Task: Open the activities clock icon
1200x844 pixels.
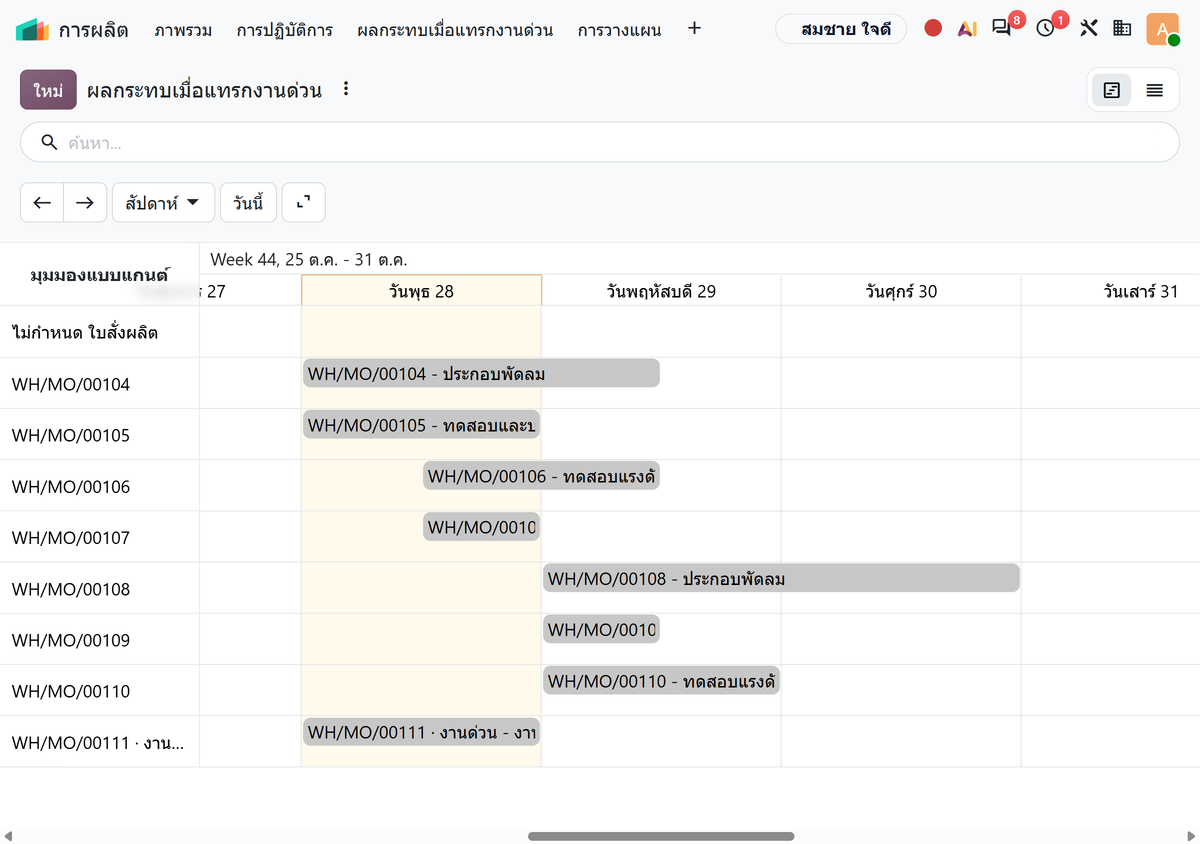Action: point(1045,29)
